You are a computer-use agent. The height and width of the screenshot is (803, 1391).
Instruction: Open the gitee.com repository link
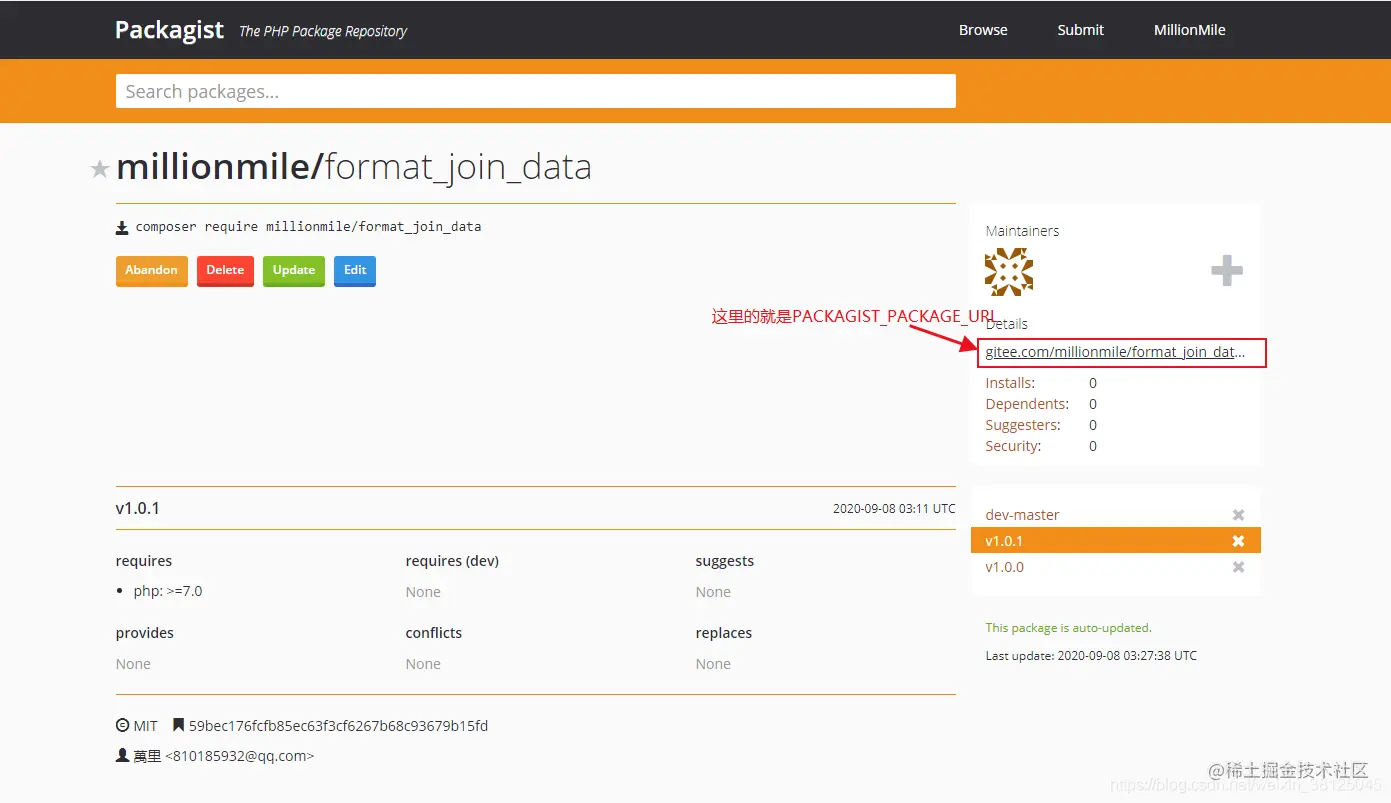tap(1116, 352)
